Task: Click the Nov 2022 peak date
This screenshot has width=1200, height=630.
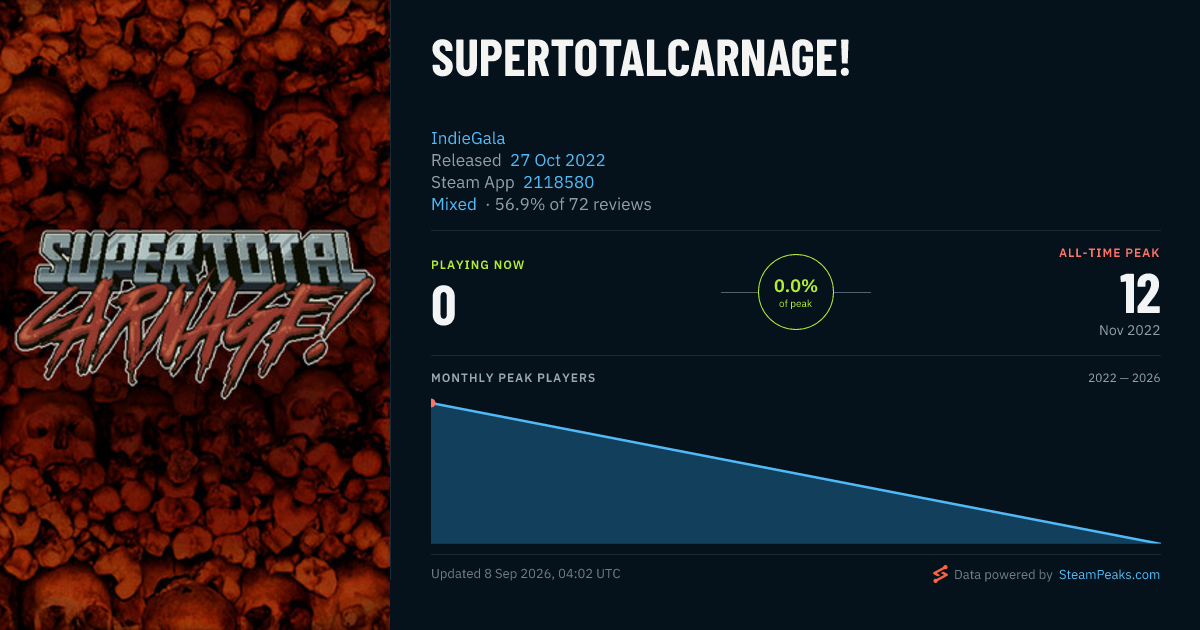Action: point(1129,330)
